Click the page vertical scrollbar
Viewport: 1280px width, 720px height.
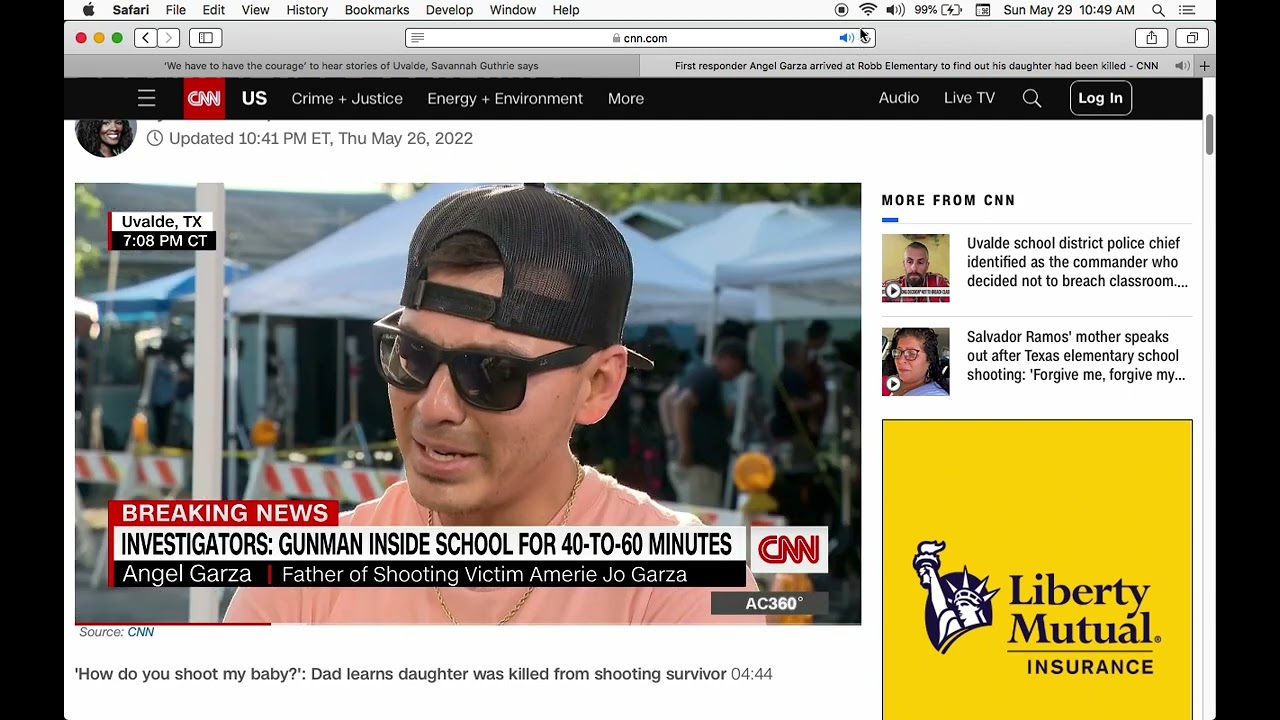coord(1209,135)
